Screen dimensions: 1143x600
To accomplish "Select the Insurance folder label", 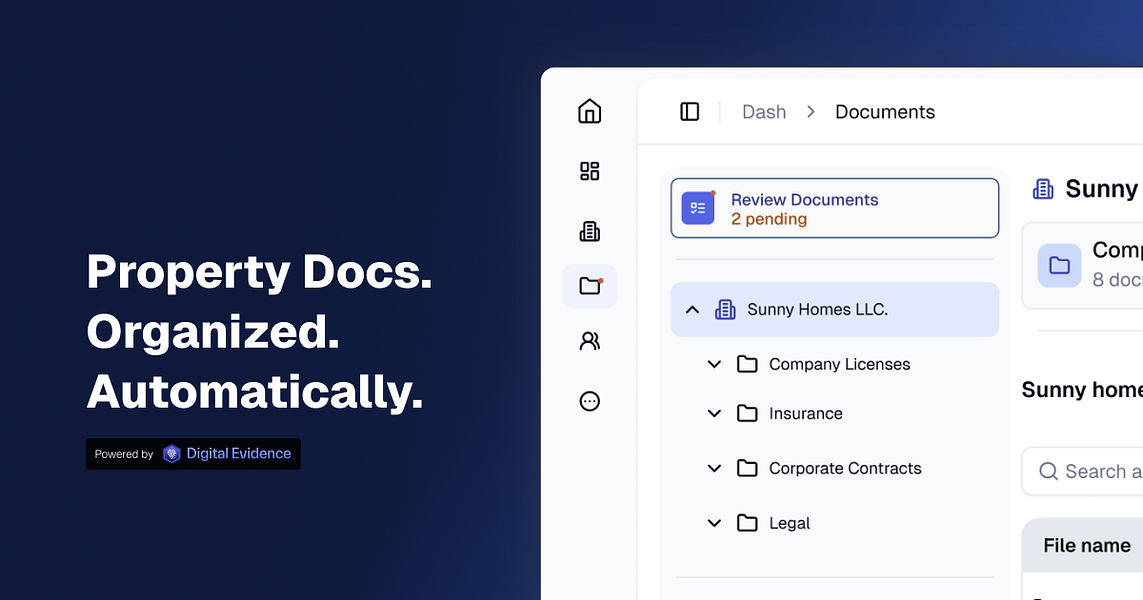I will tap(805, 413).
